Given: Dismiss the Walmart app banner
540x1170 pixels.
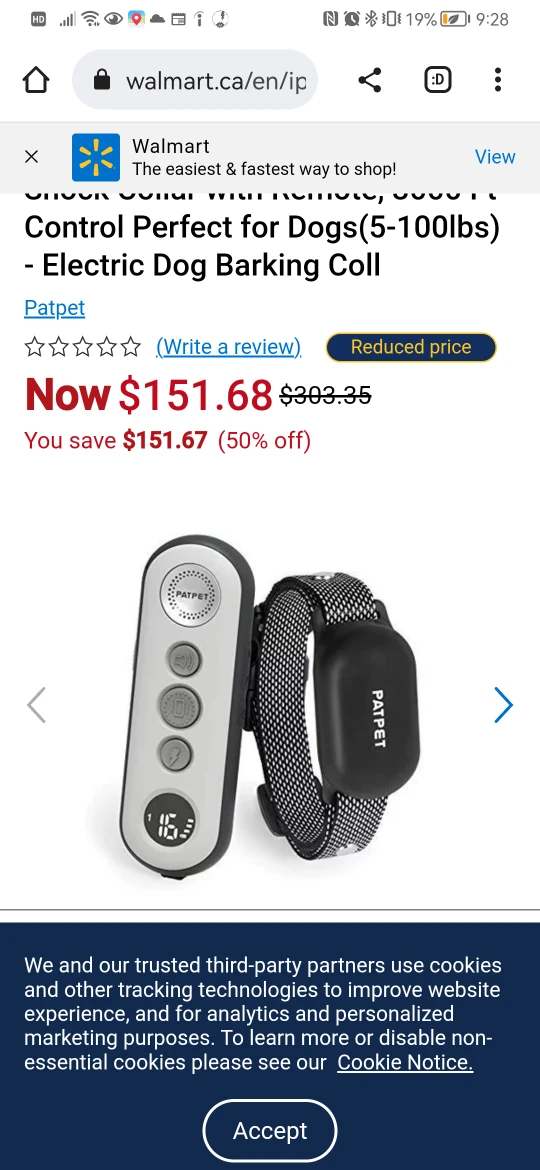Looking at the screenshot, I should pos(31,157).
